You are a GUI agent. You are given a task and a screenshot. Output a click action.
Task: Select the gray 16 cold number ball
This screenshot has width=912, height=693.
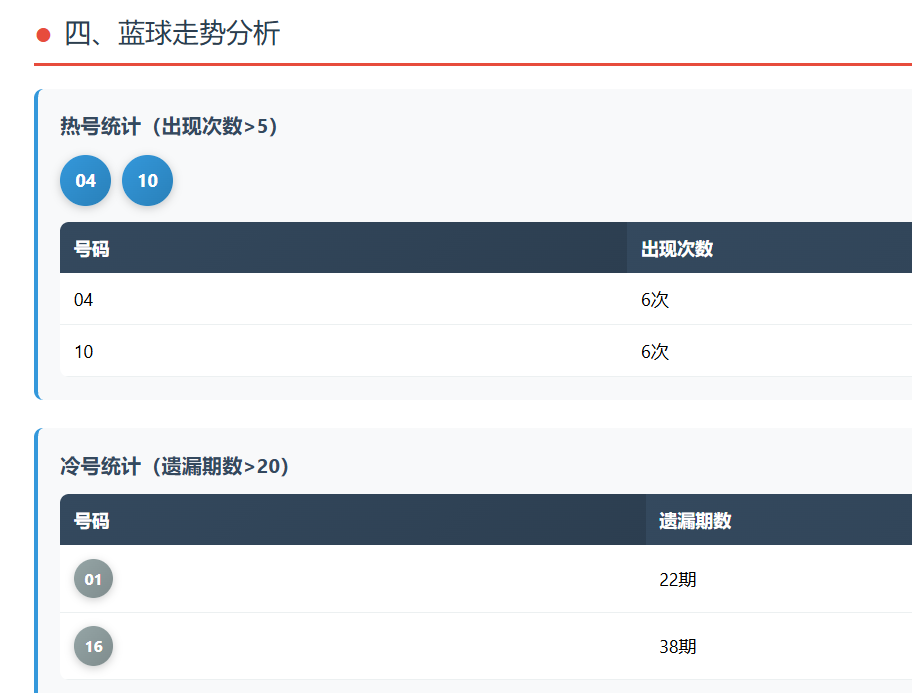click(93, 646)
